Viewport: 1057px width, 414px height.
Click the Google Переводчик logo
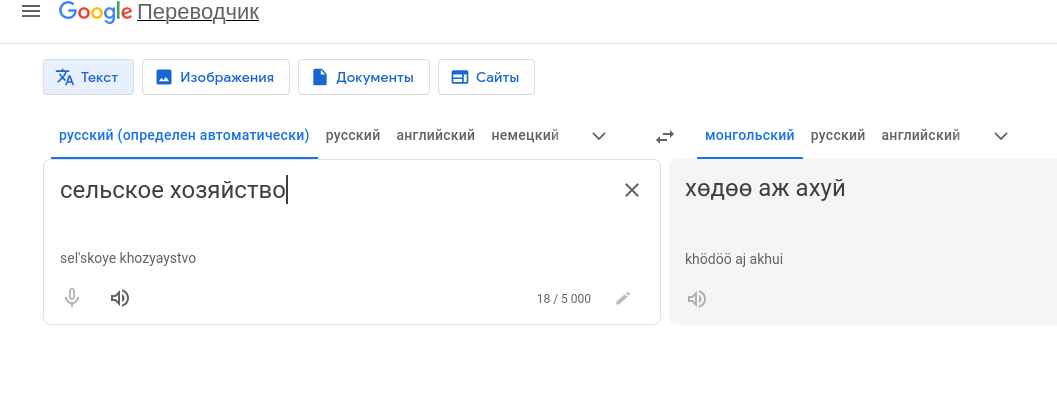click(159, 13)
